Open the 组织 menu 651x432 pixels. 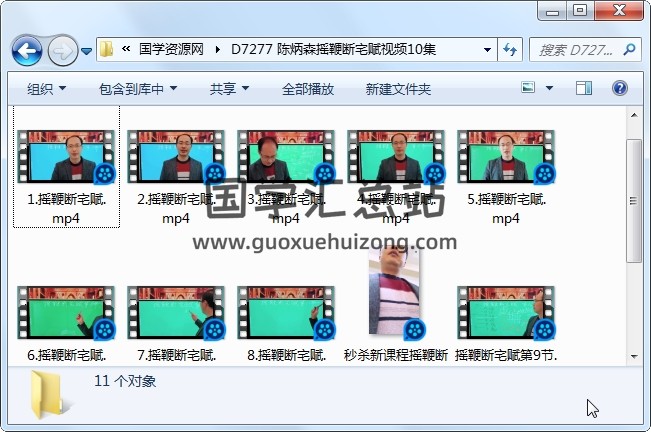46,88
